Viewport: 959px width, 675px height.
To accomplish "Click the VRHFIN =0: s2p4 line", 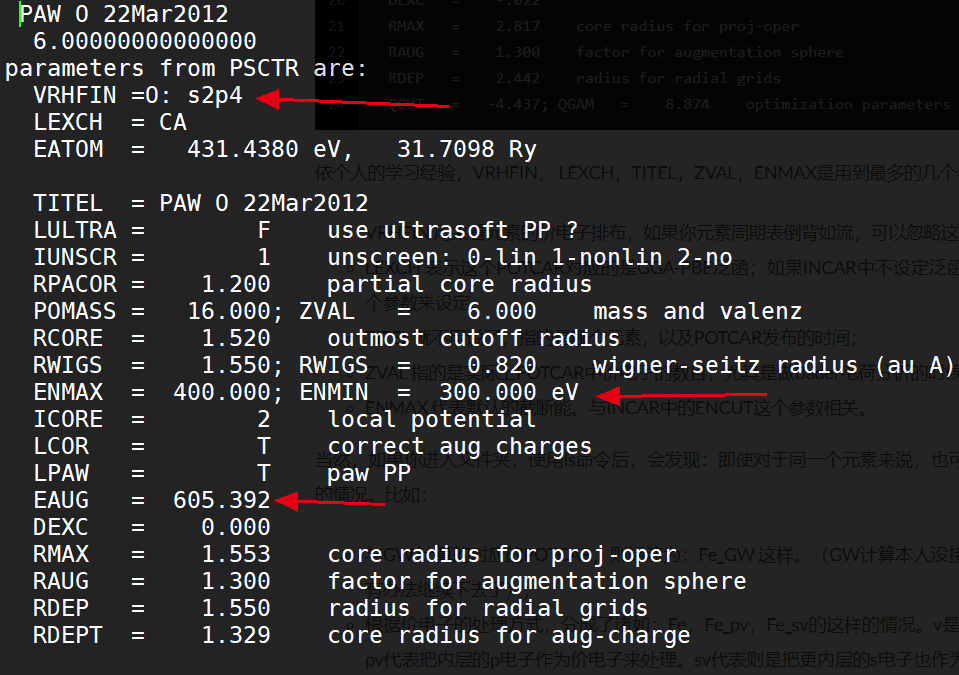I will click(x=138, y=95).
